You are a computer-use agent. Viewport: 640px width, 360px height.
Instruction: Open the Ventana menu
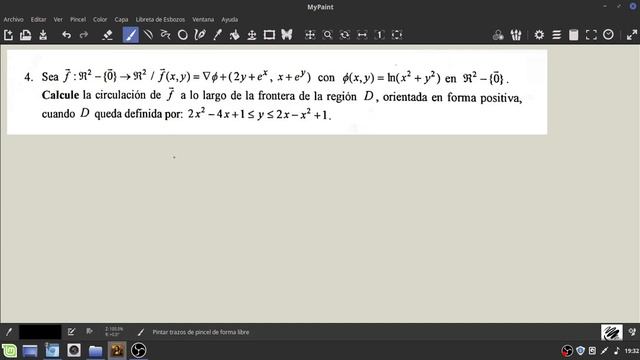pos(203,20)
